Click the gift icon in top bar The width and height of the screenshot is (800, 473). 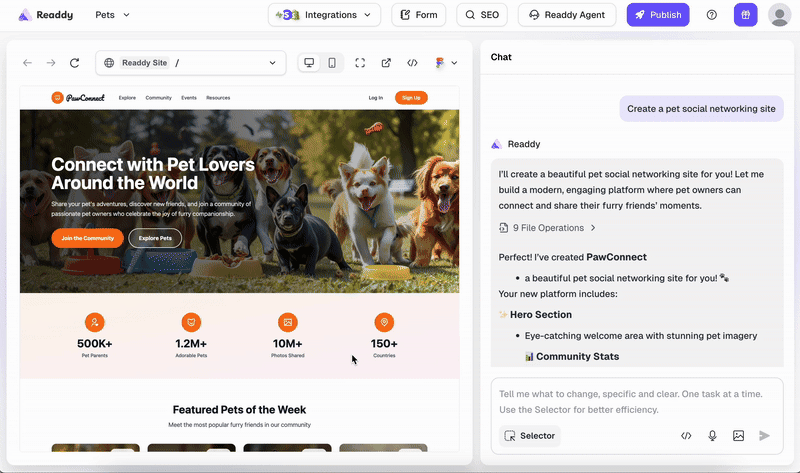[x=745, y=15]
